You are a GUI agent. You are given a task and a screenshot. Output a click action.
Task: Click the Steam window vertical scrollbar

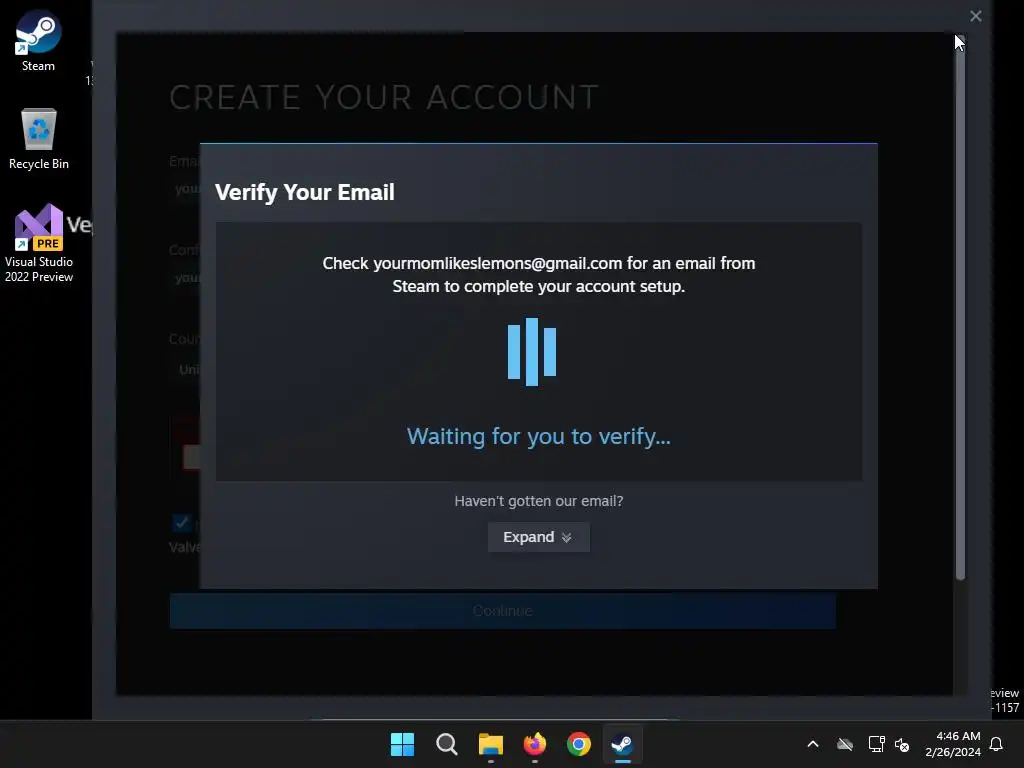960,307
